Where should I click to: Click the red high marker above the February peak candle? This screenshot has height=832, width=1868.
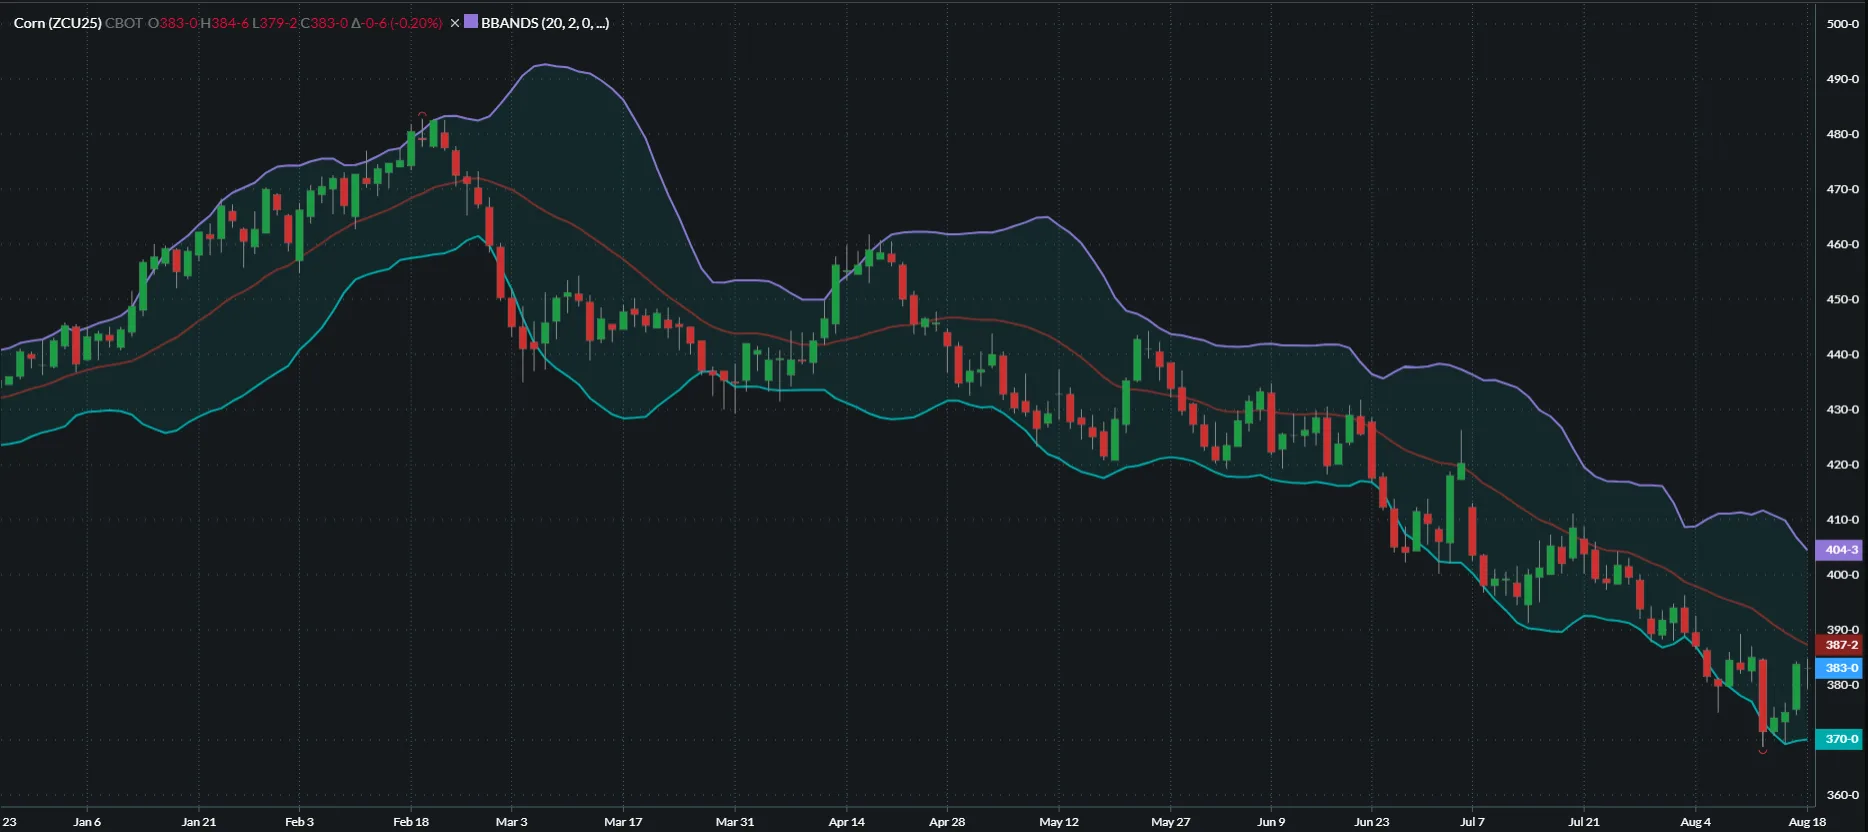click(x=423, y=115)
